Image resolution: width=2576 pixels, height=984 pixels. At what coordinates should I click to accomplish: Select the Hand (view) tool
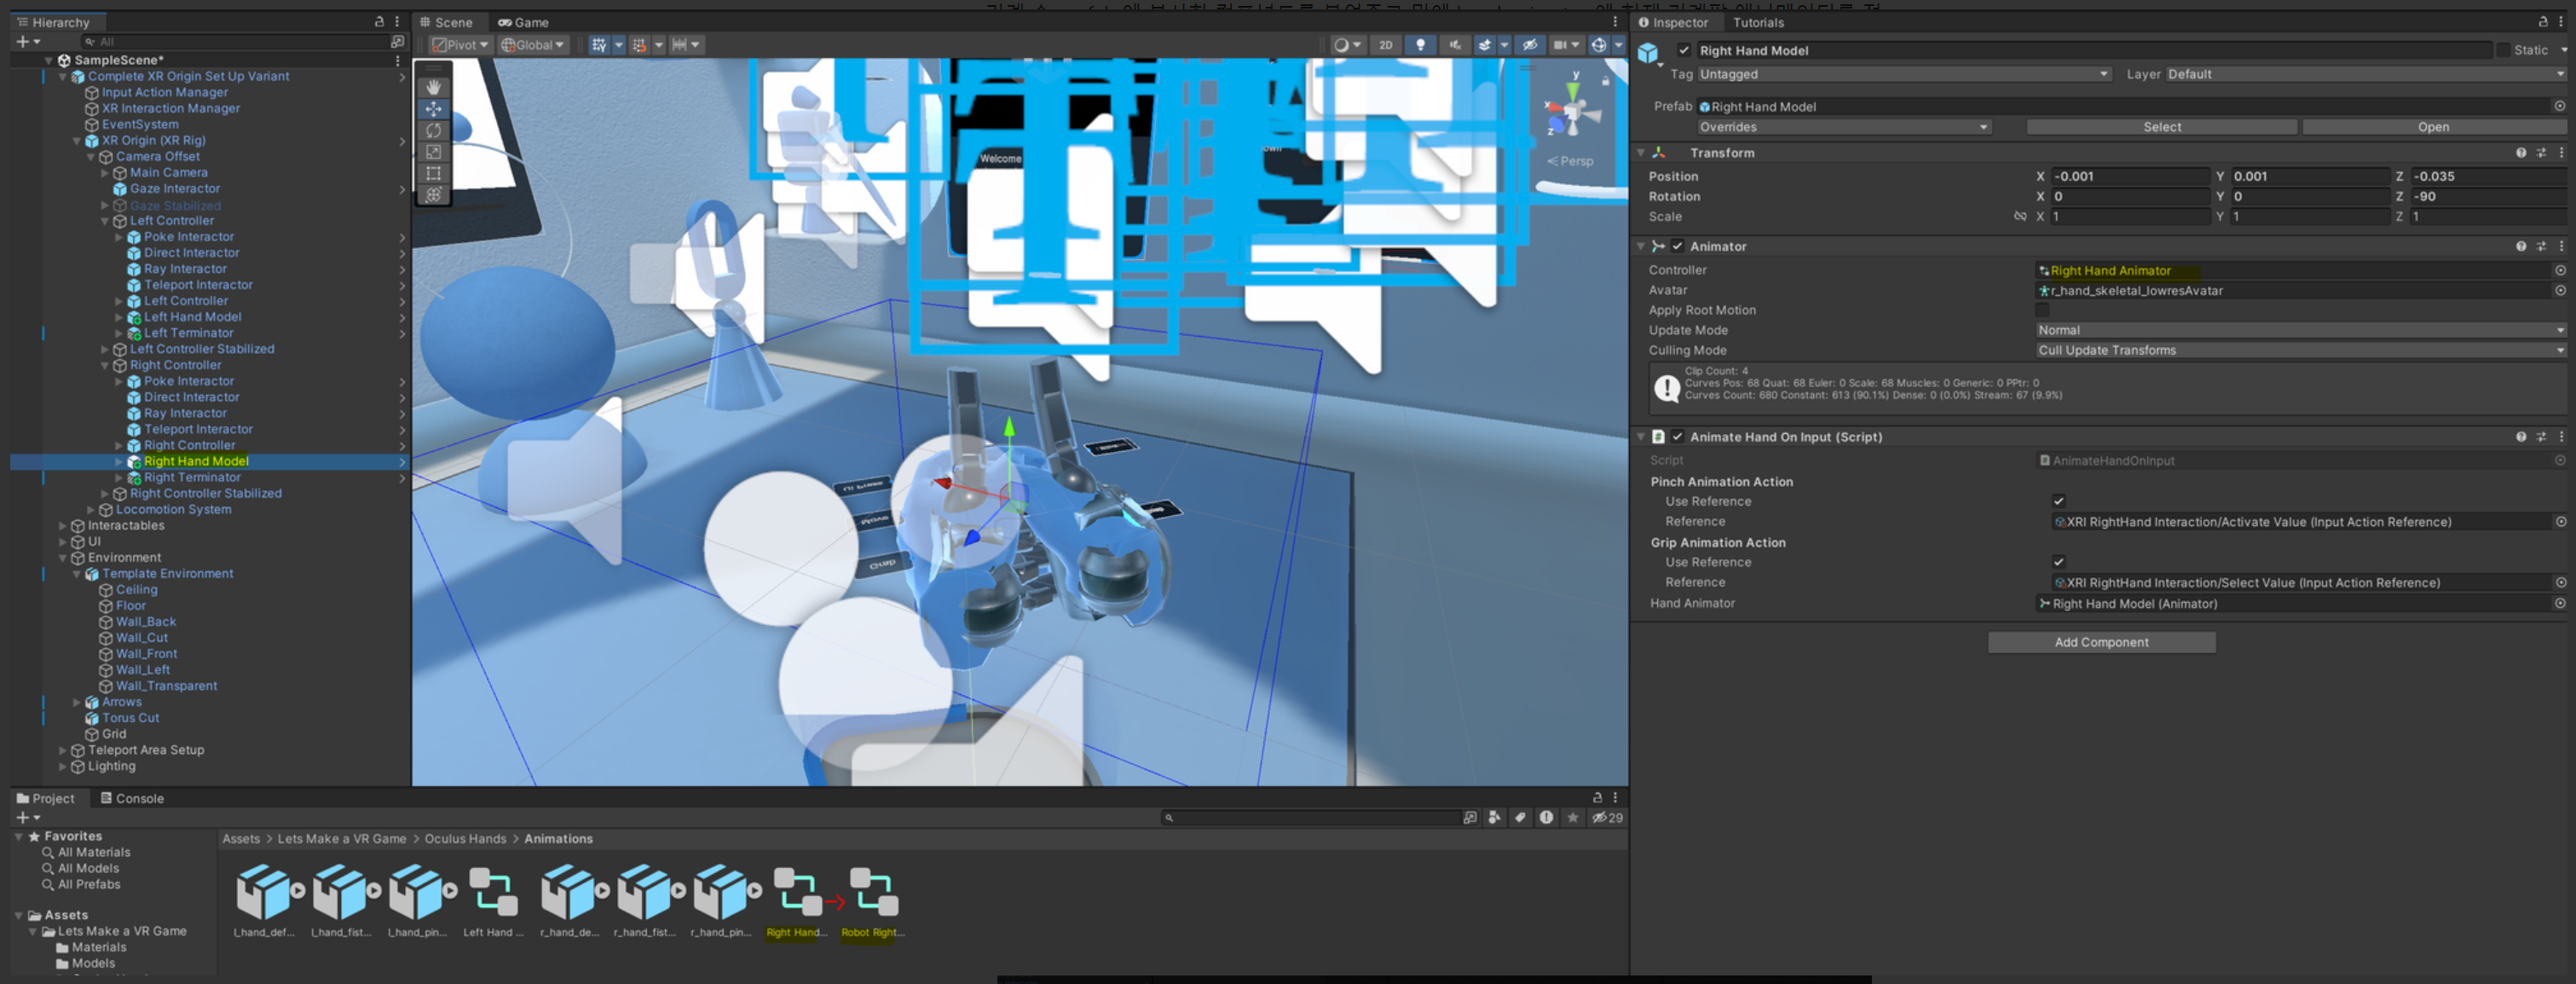point(433,87)
